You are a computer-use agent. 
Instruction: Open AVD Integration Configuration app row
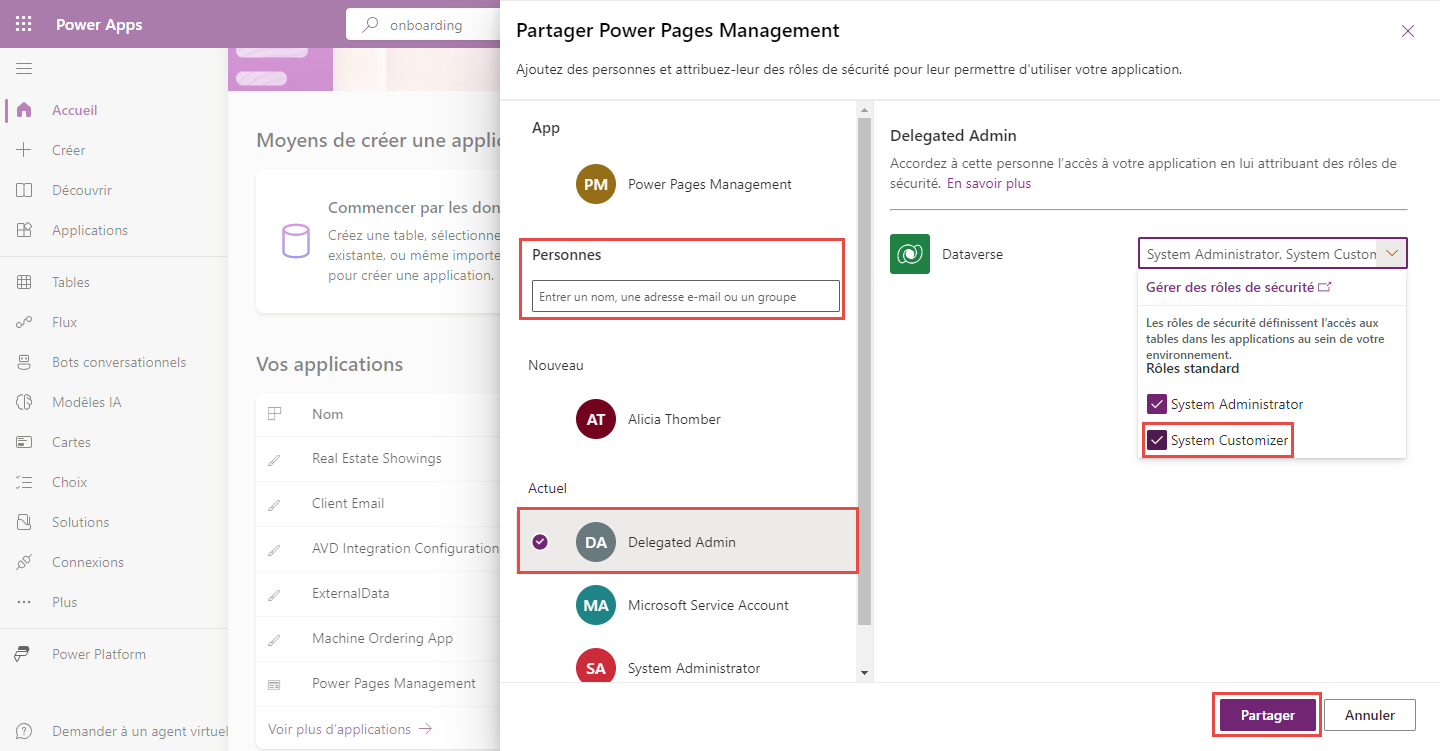[x=378, y=548]
